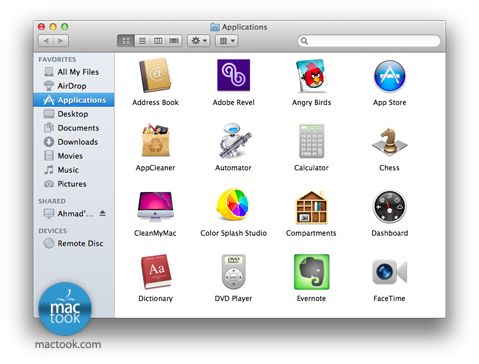This screenshot has height=364, width=479.
Task: Click the Automator robot icon
Action: tap(234, 140)
